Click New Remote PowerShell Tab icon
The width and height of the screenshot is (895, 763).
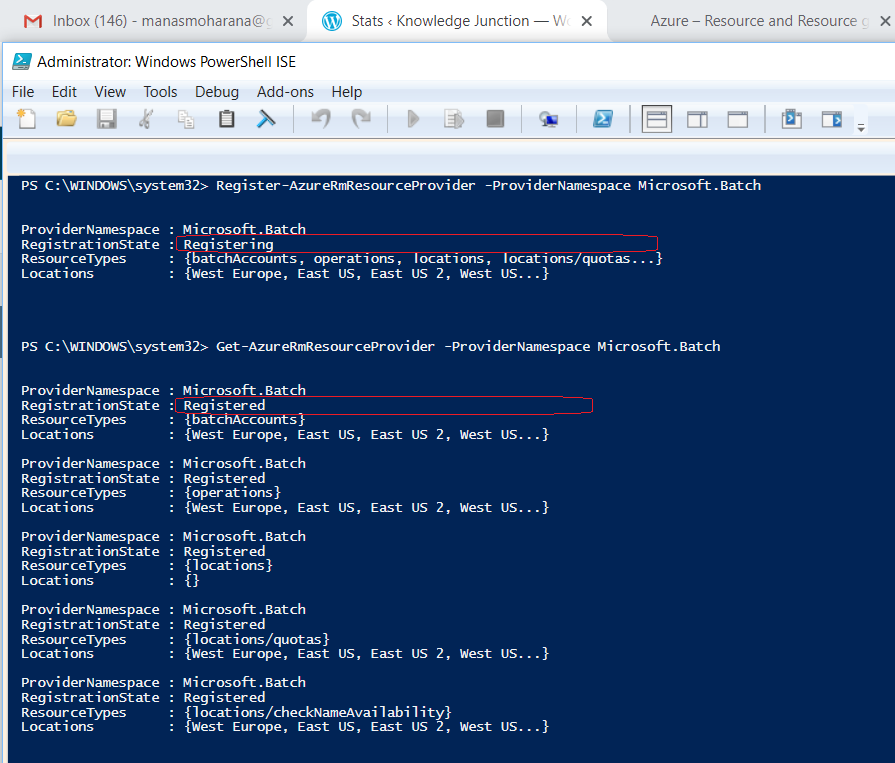coord(549,119)
